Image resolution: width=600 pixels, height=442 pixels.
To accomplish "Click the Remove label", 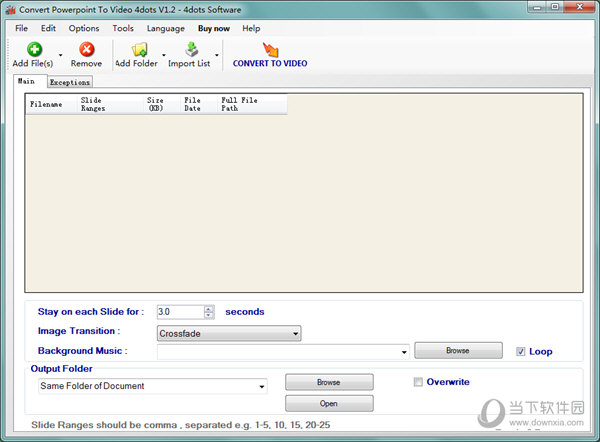I will point(86,64).
